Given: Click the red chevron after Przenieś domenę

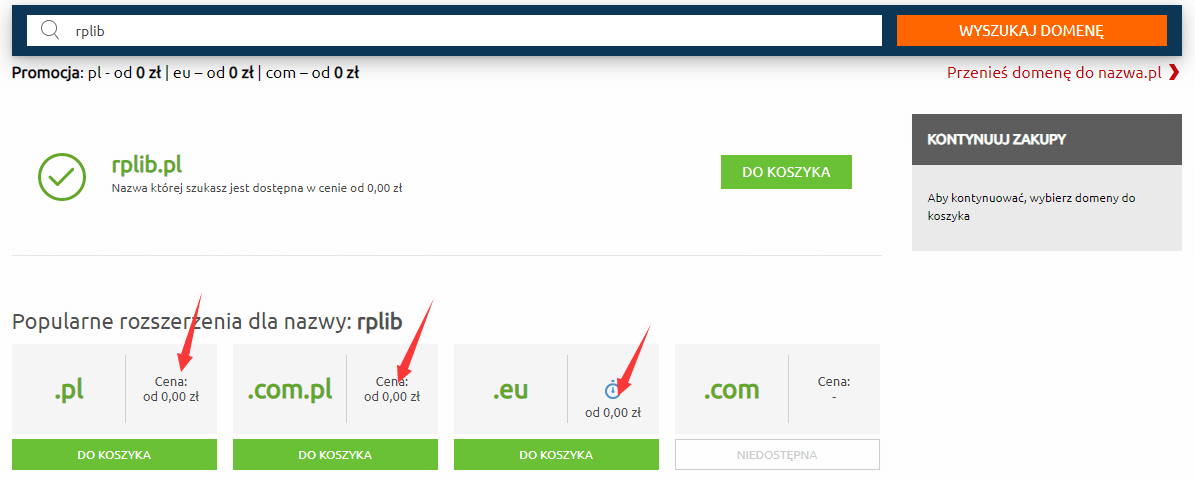Looking at the screenshot, I should click(1174, 73).
